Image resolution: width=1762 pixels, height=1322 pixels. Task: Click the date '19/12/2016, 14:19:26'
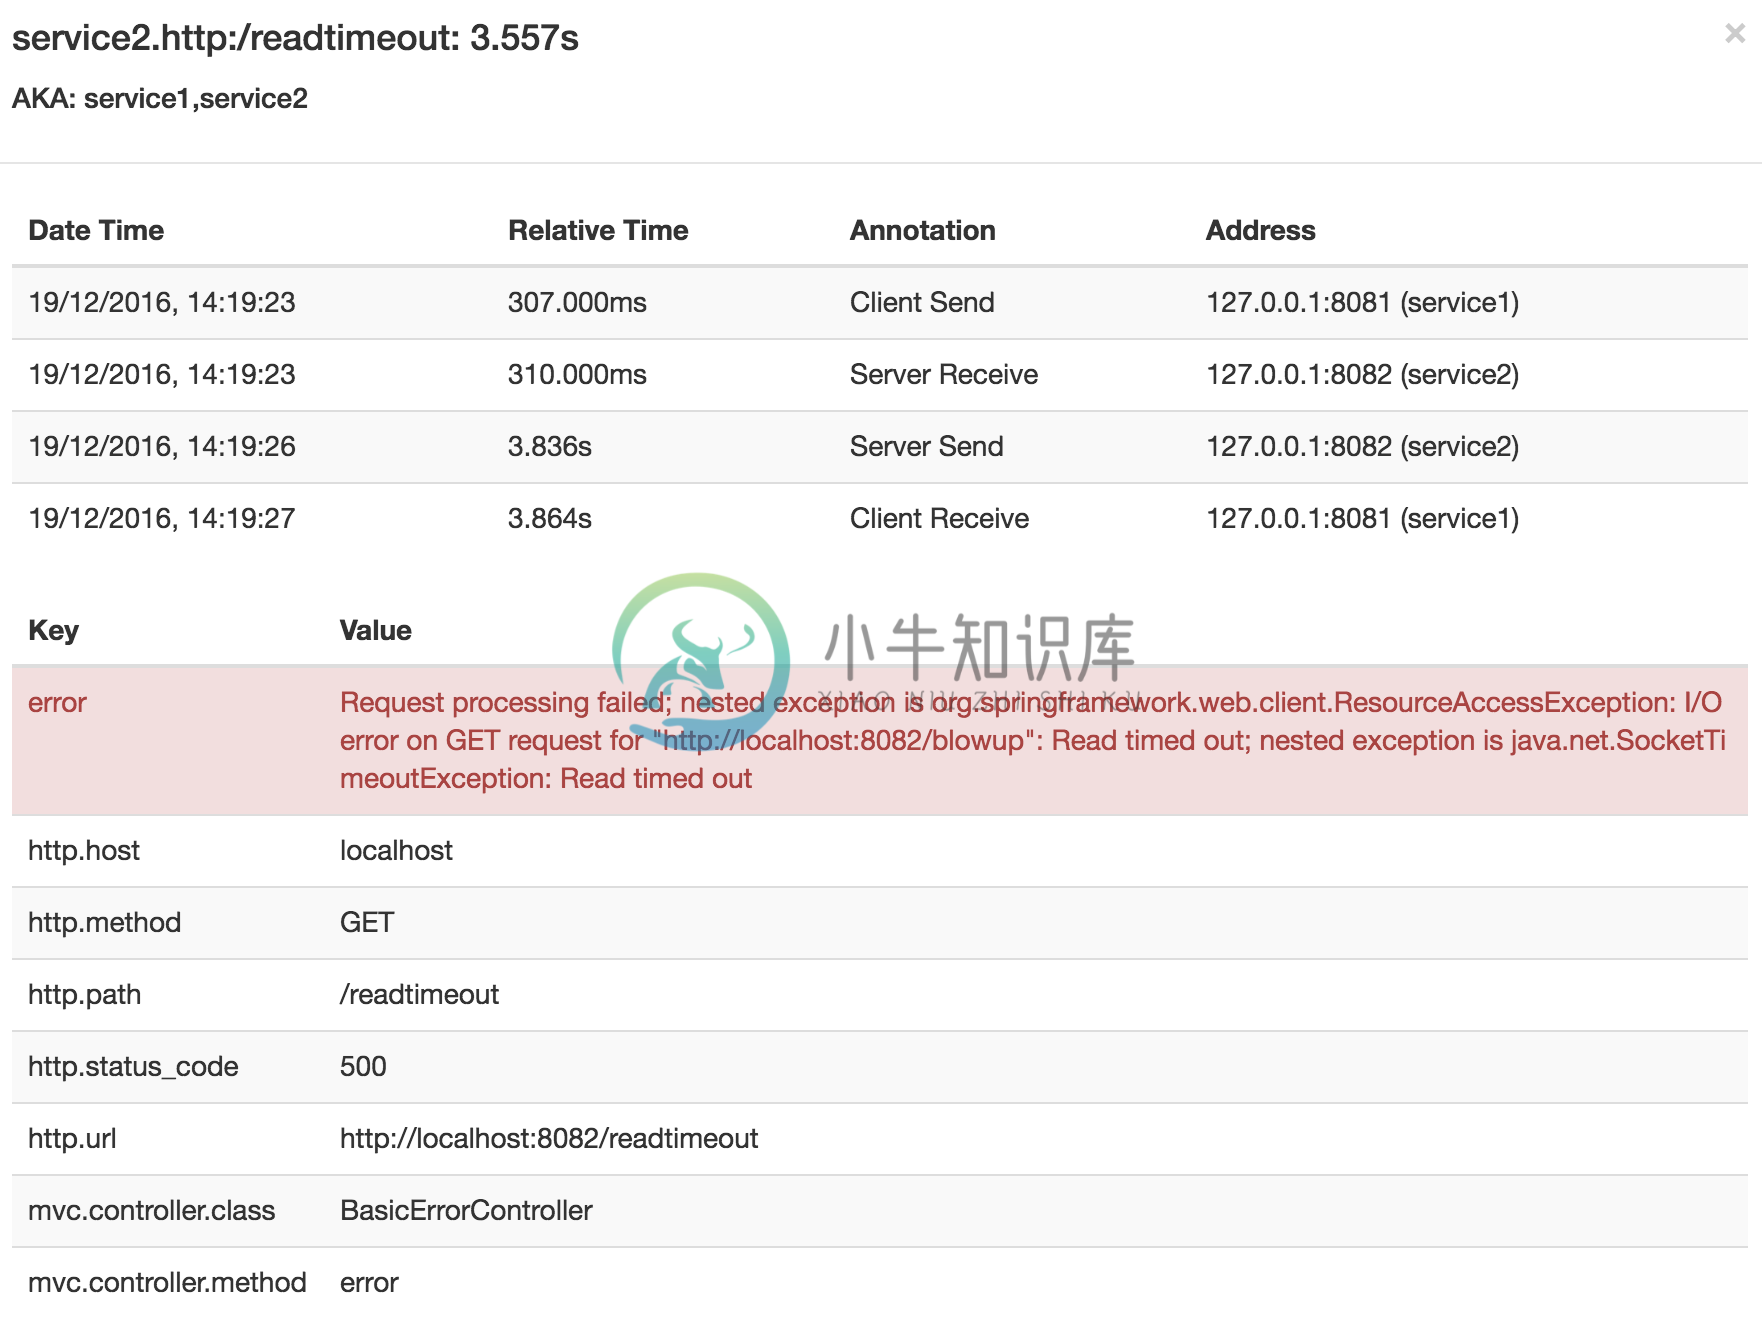(162, 446)
